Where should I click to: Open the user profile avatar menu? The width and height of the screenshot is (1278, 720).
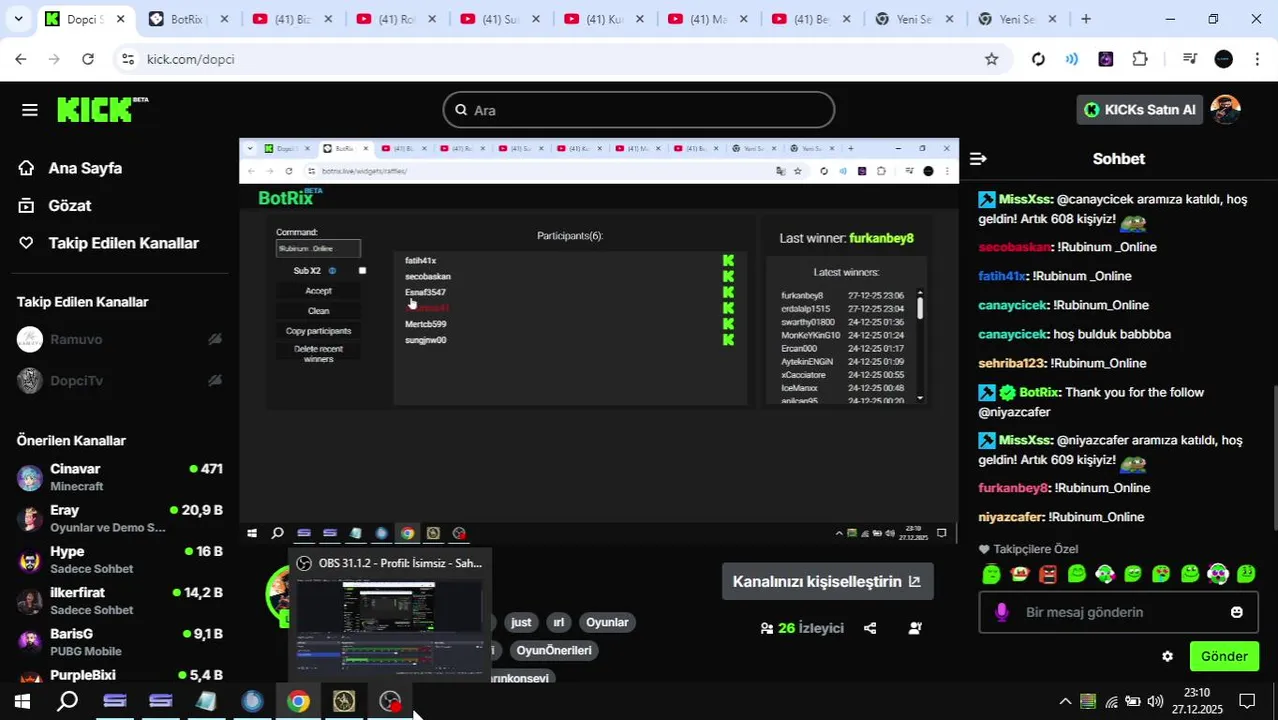click(x=1225, y=110)
